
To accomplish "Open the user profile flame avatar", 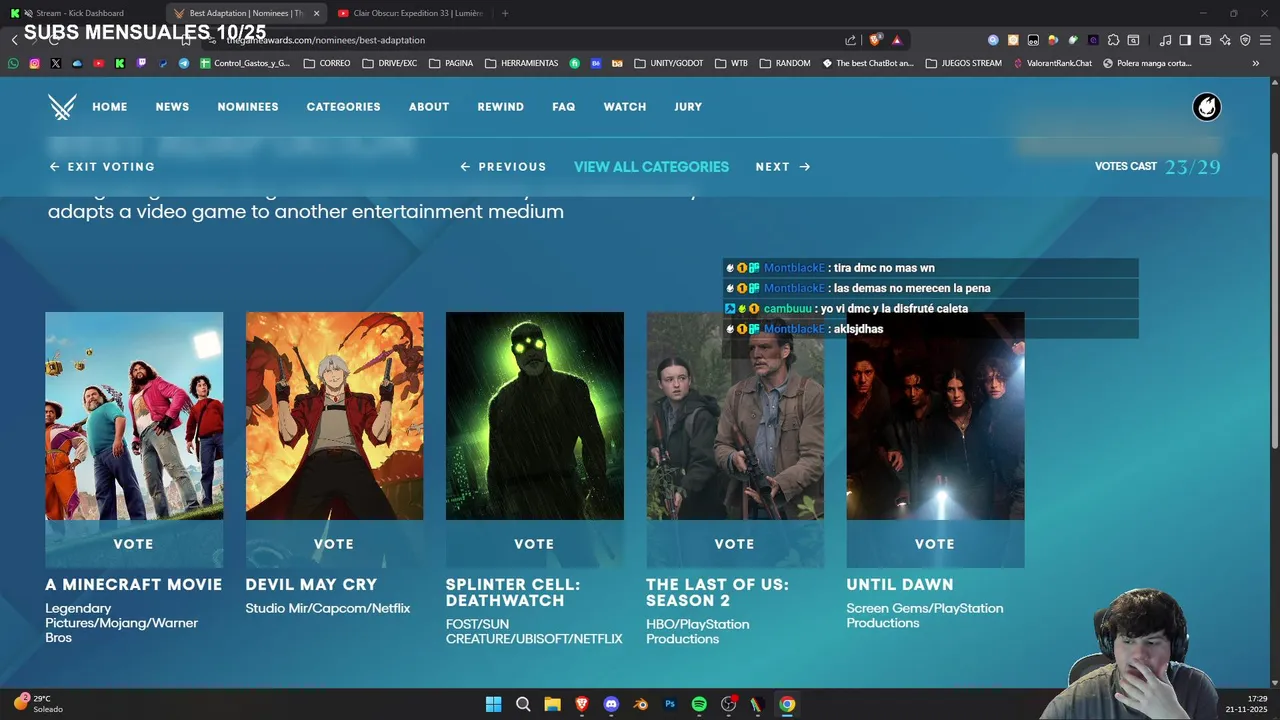I will click(x=1207, y=107).
